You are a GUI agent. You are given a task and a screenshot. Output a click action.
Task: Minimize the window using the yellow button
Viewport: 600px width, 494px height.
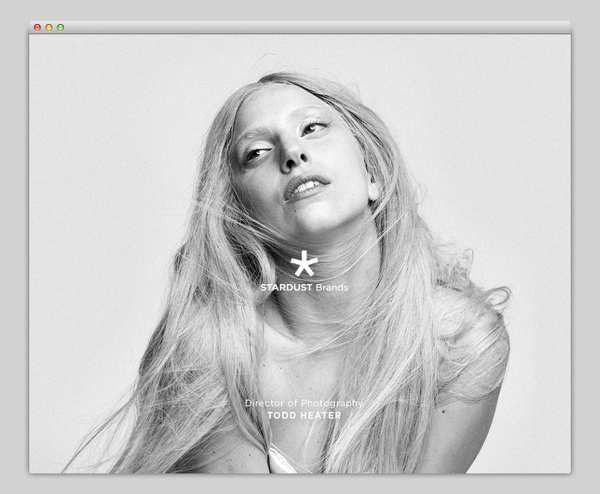(49, 27)
